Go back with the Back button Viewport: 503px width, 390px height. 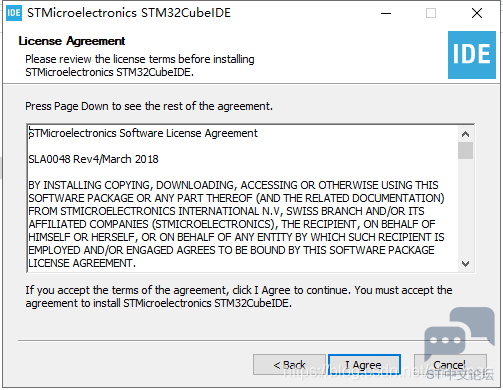(x=289, y=365)
